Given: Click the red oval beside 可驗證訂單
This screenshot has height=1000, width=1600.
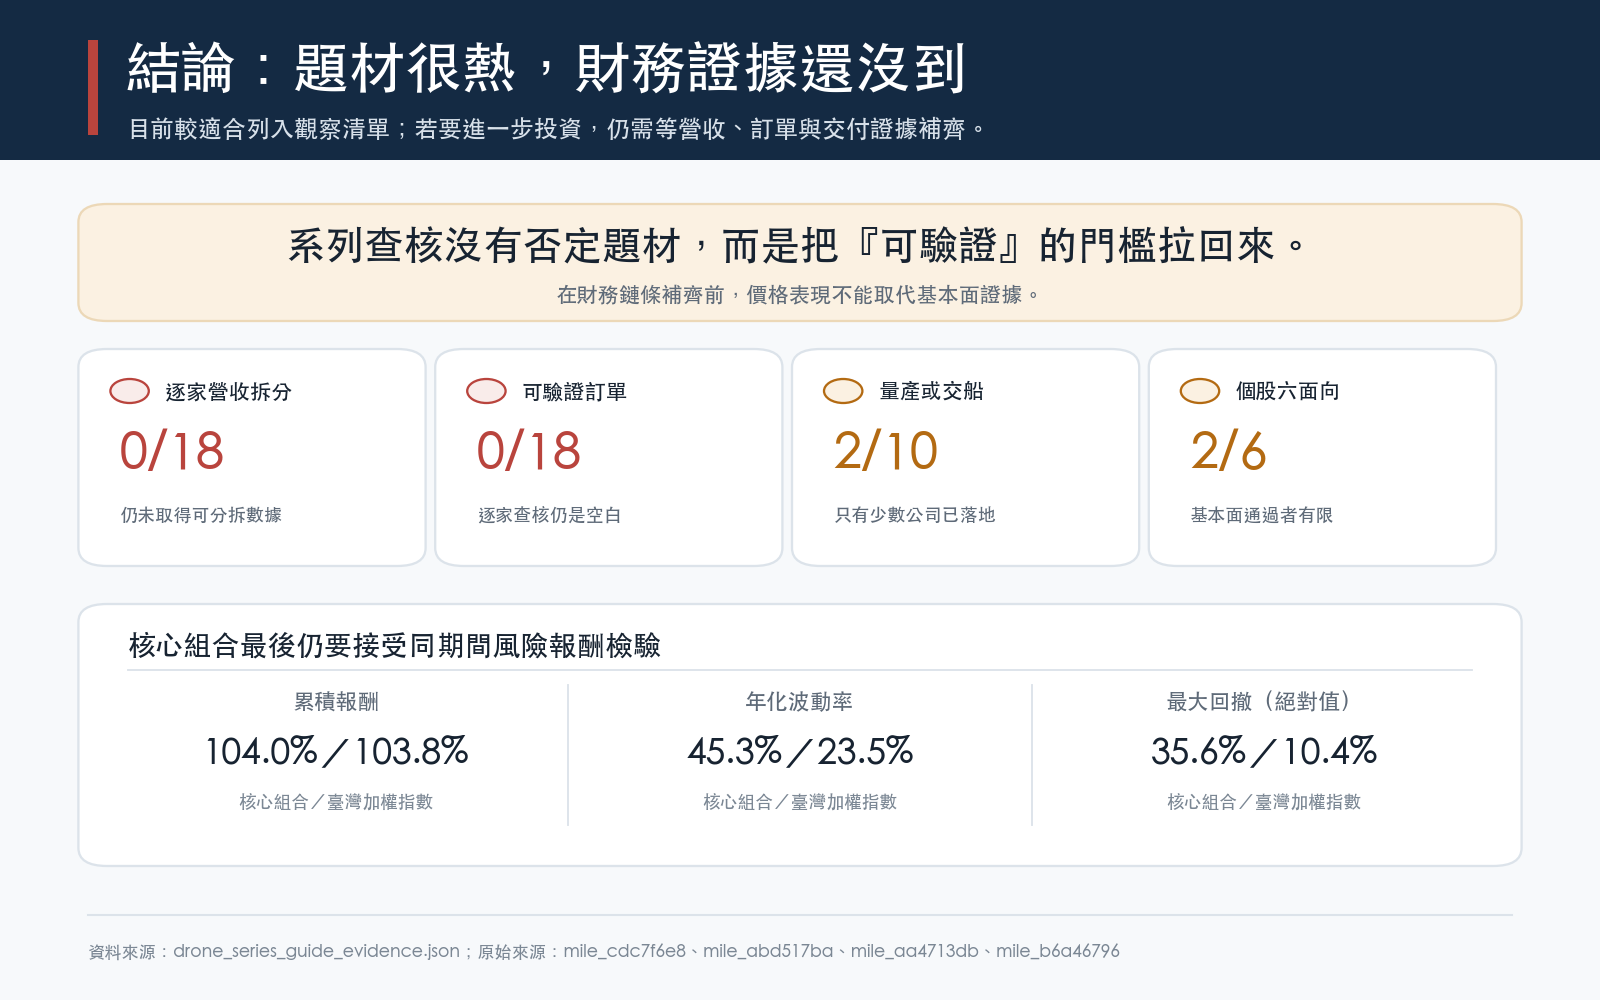Looking at the screenshot, I should pos(486,391).
